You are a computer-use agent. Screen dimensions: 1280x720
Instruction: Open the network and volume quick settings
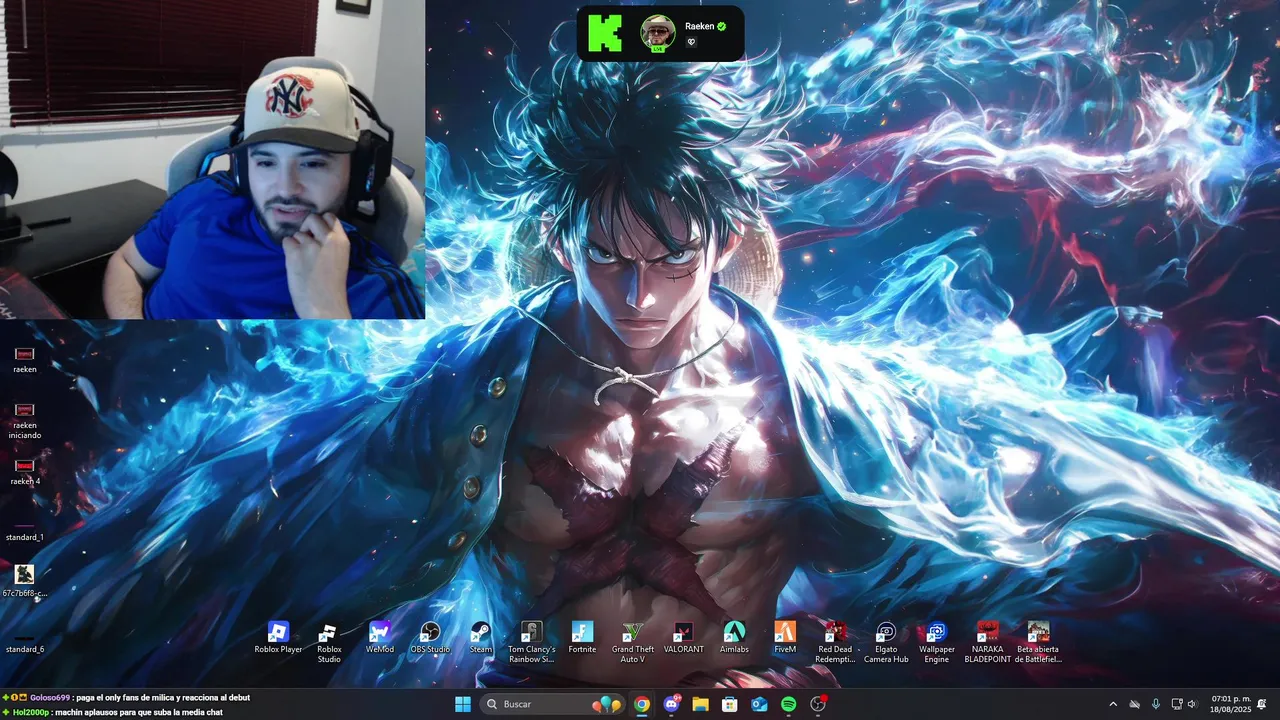point(1184,704)
